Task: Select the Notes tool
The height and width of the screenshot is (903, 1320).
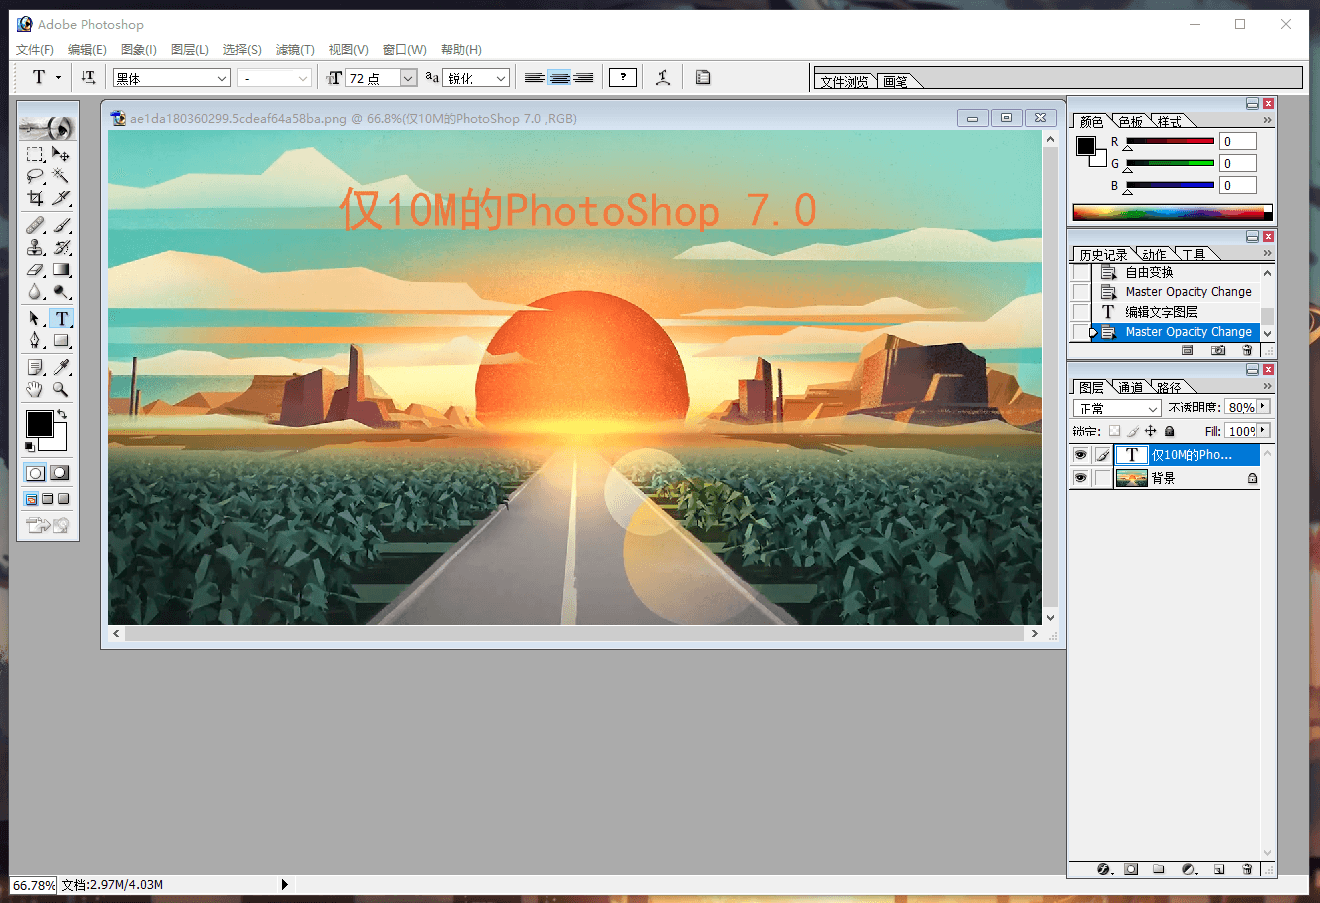Action: 35,367
